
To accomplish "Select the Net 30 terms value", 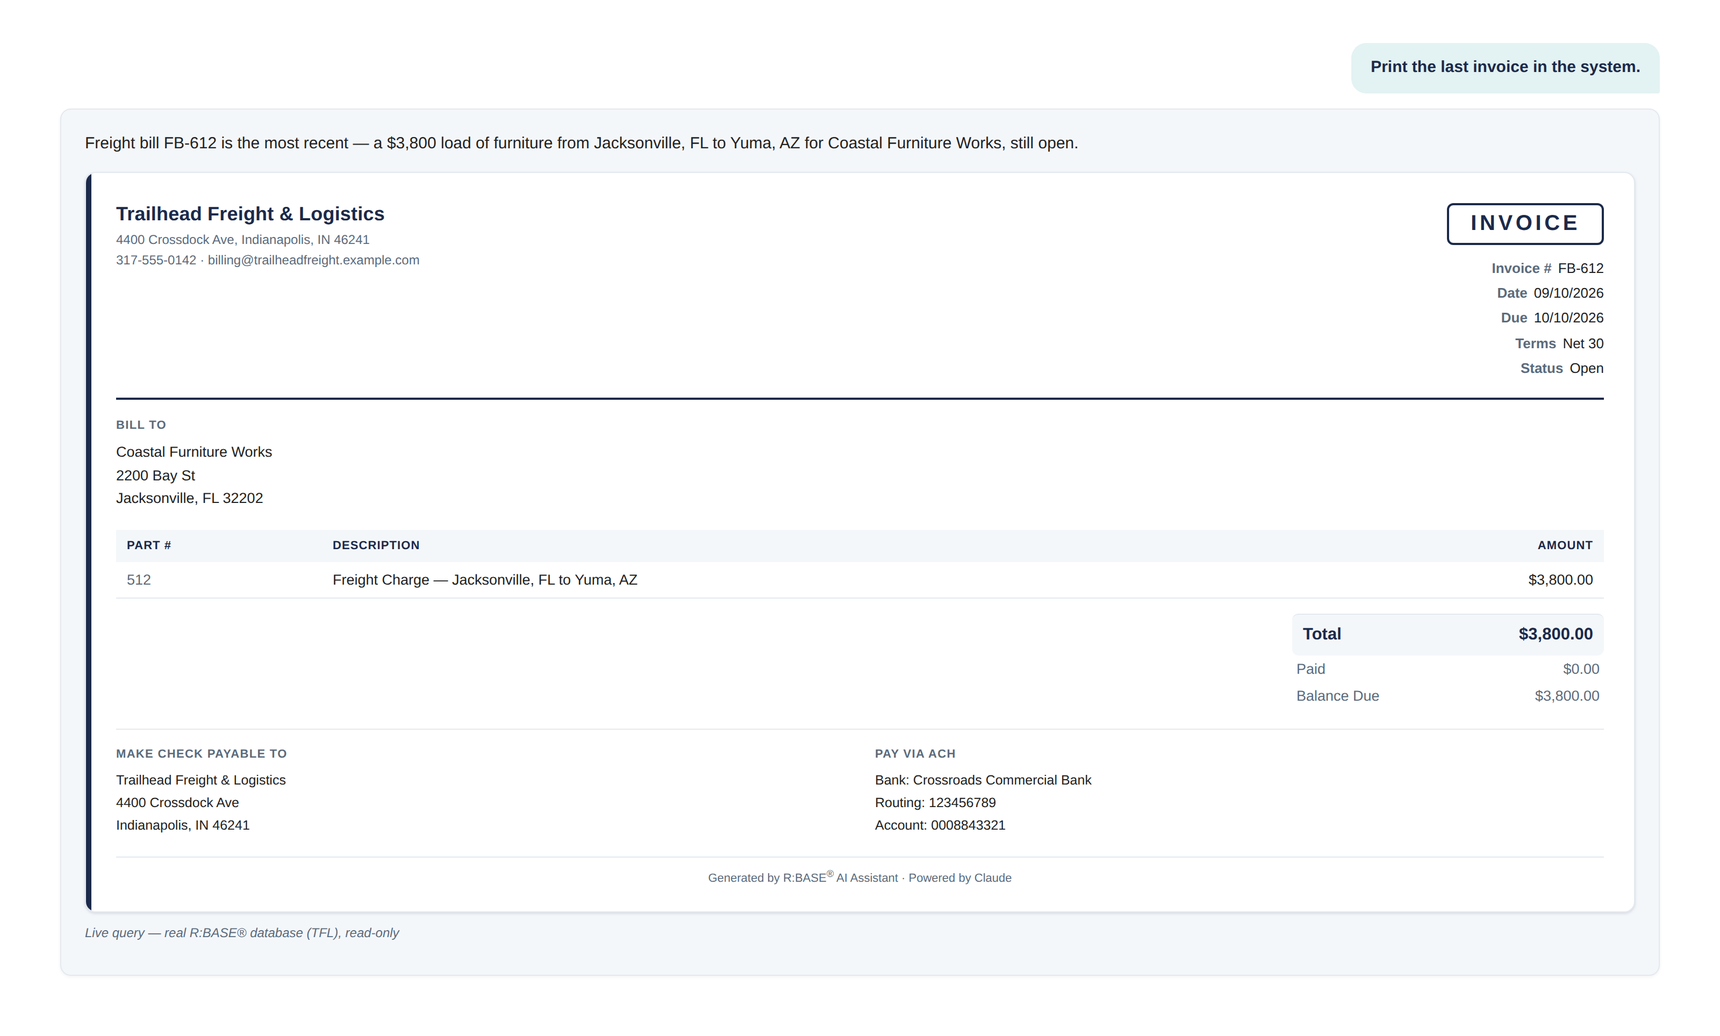I will pos(1583,343).
